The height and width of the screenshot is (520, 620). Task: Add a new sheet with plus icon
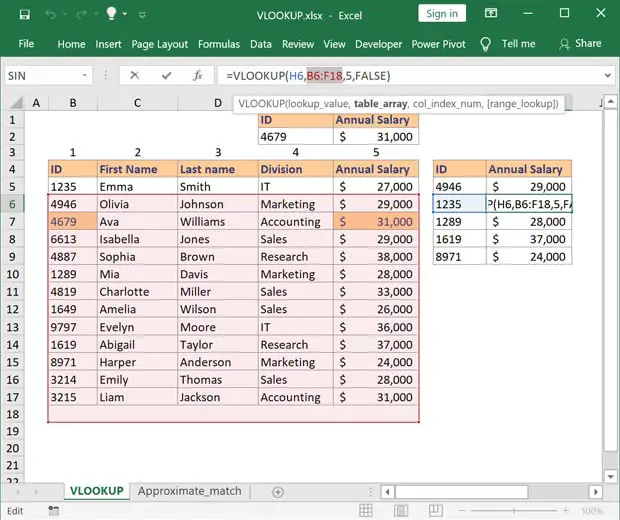click(x=278, y=492)
